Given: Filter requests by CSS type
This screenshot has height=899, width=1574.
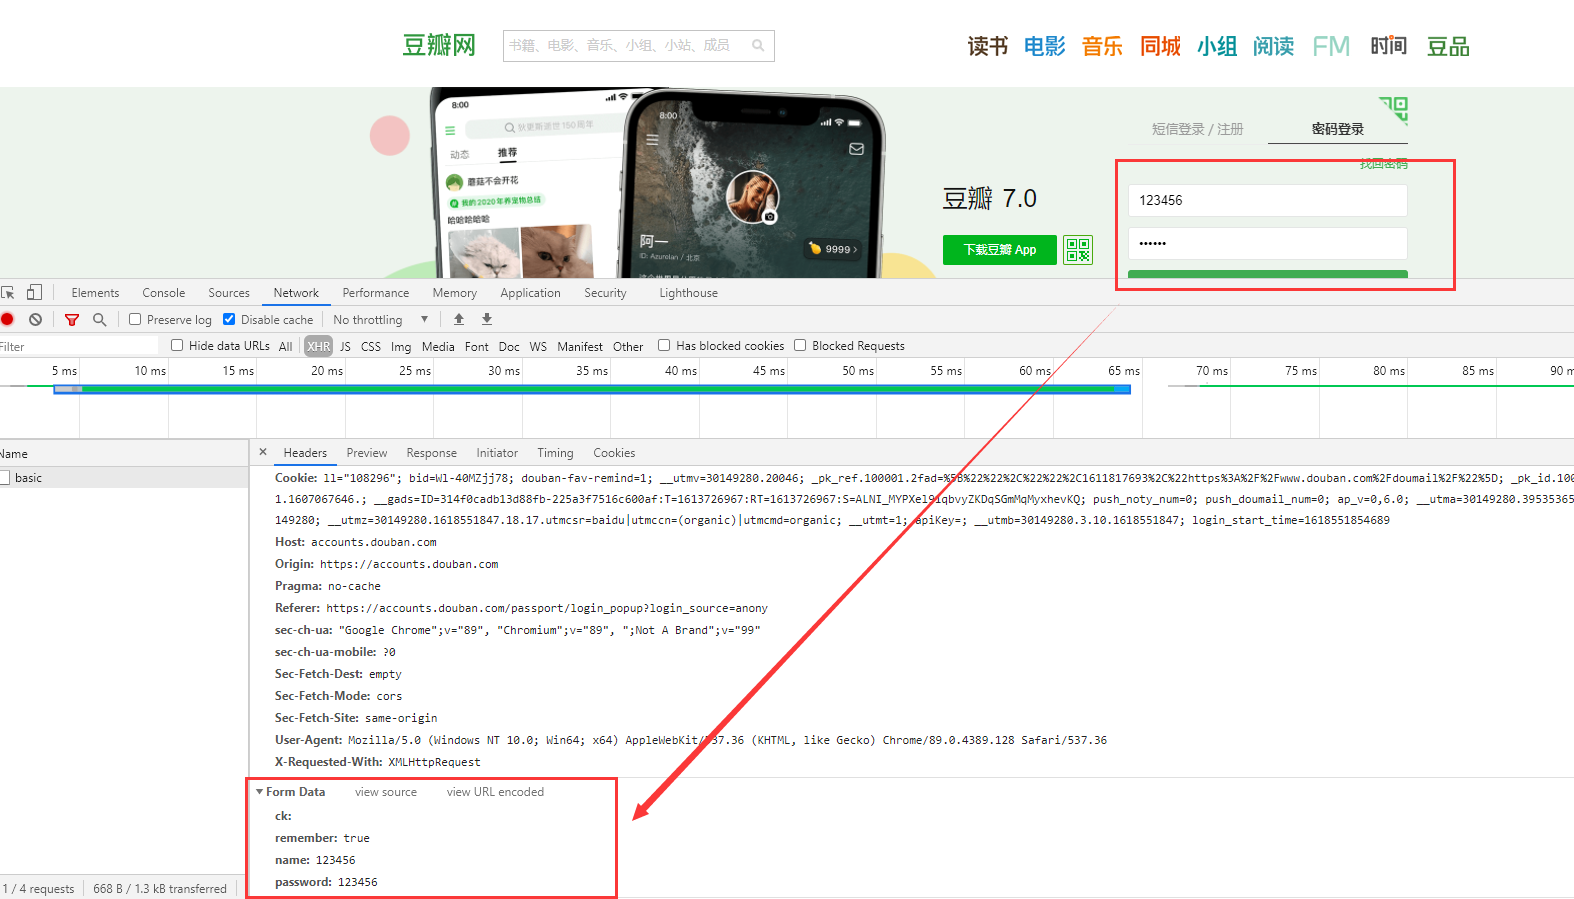Looking at the screenshot, I should pos(371,347).
